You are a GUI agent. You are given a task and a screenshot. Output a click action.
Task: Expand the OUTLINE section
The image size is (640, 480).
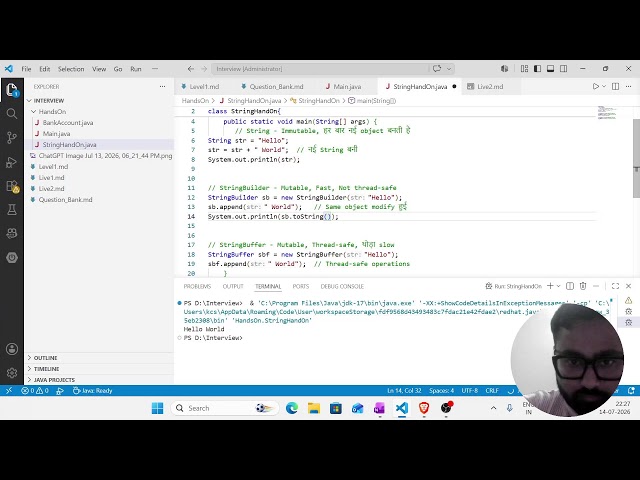pos(45,358)
